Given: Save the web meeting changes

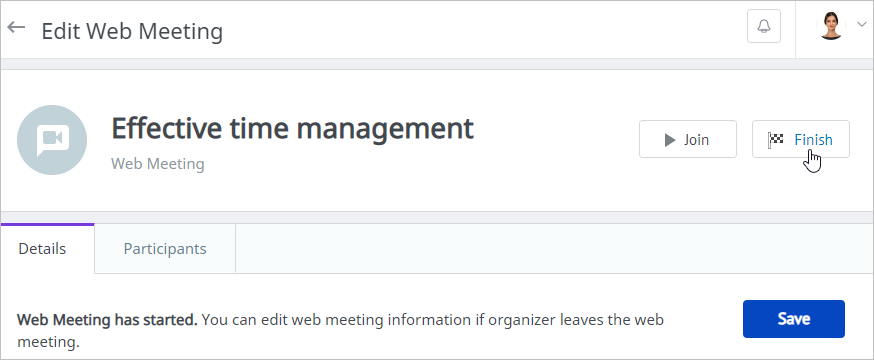Looking at the screenshot, I should click(794, 319).
